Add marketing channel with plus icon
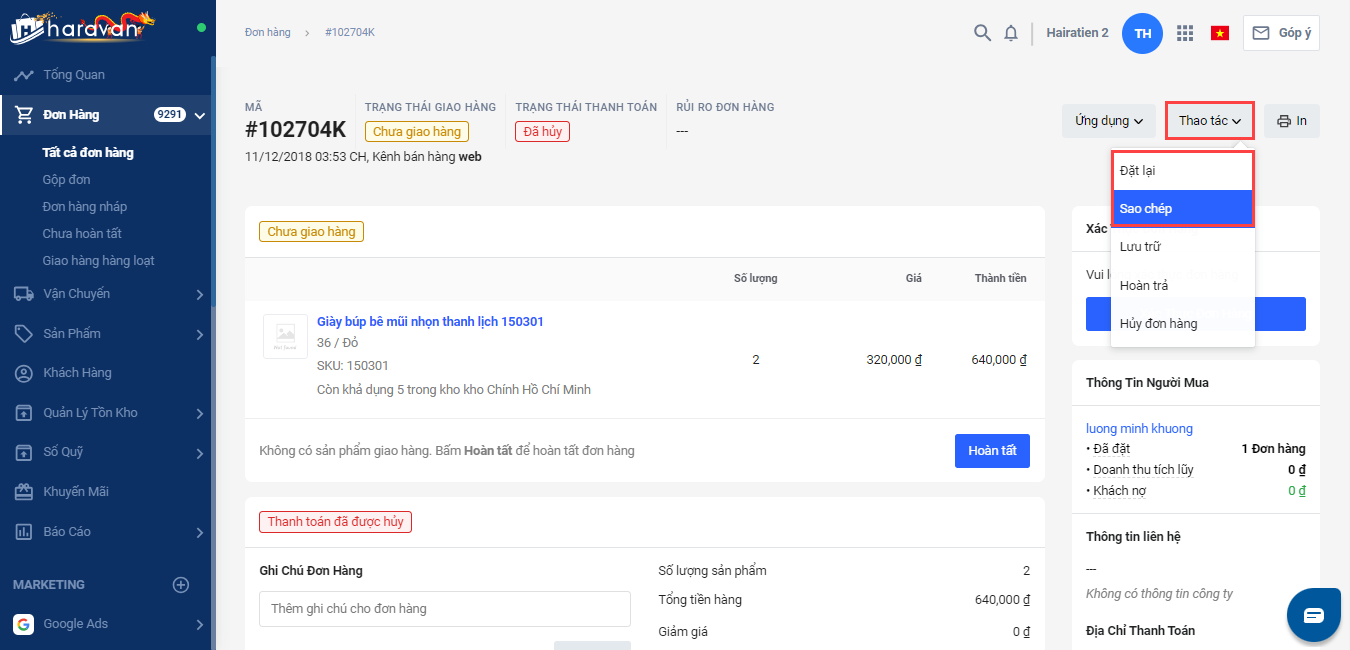This screenshot has height=650, width=1350. 181,585
